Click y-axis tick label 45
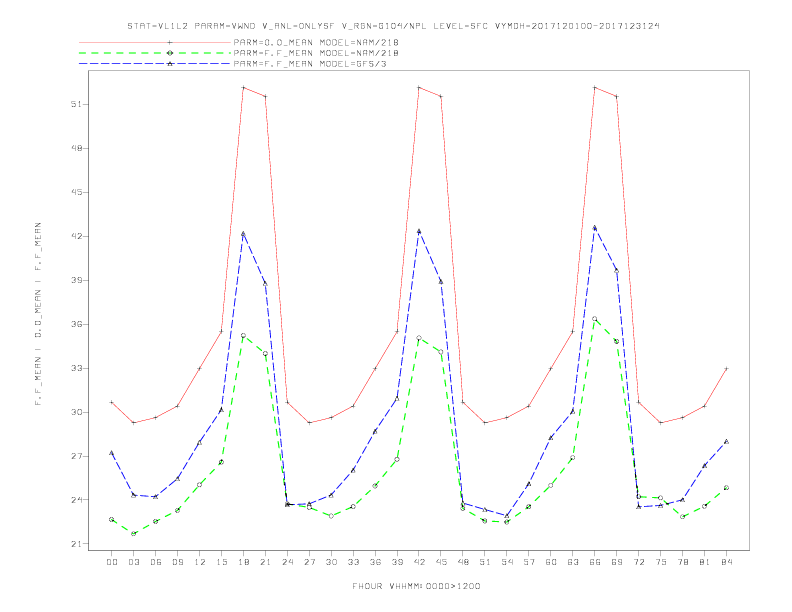The height and width of the screenshot is (612, 792). [76, 192]
